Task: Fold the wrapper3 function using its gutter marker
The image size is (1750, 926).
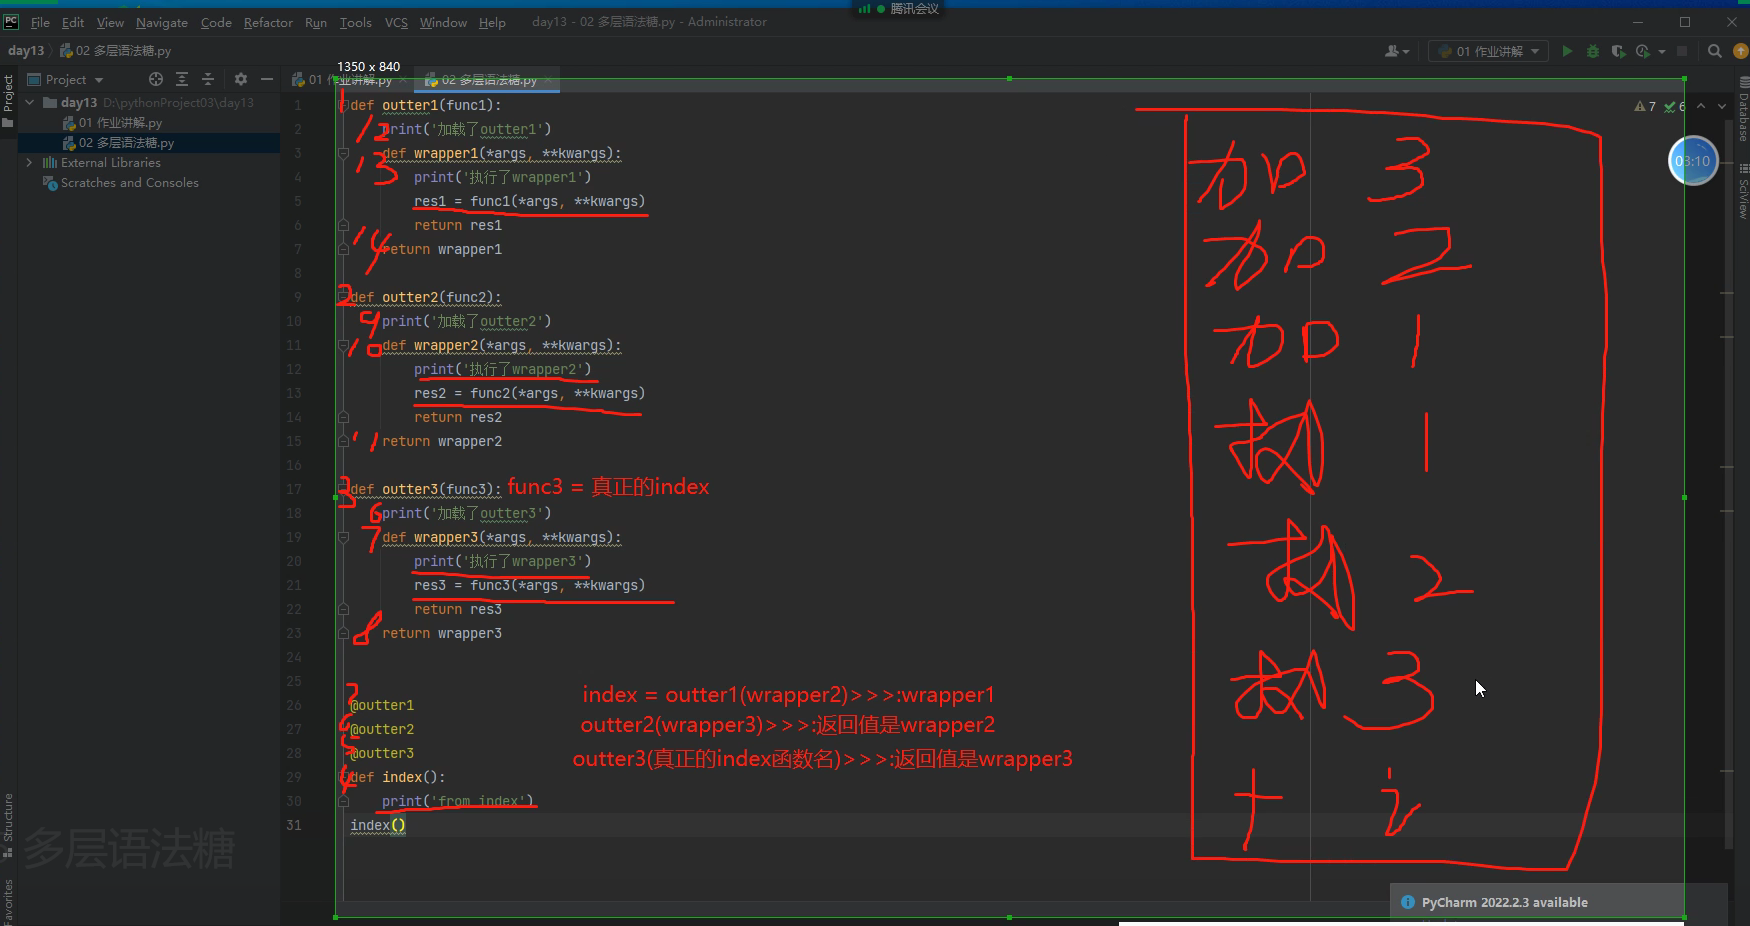Action: (x=343, y=537)
